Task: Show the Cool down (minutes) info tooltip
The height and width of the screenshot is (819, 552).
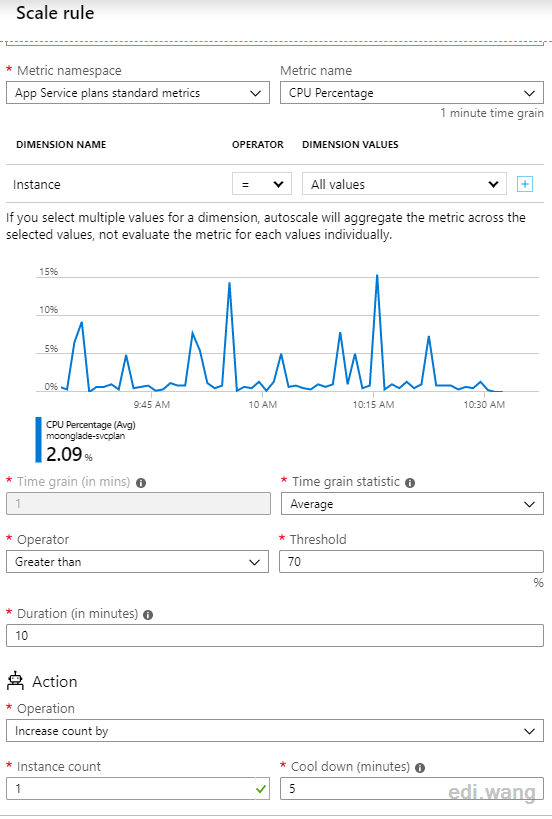Action: point(420,768)
